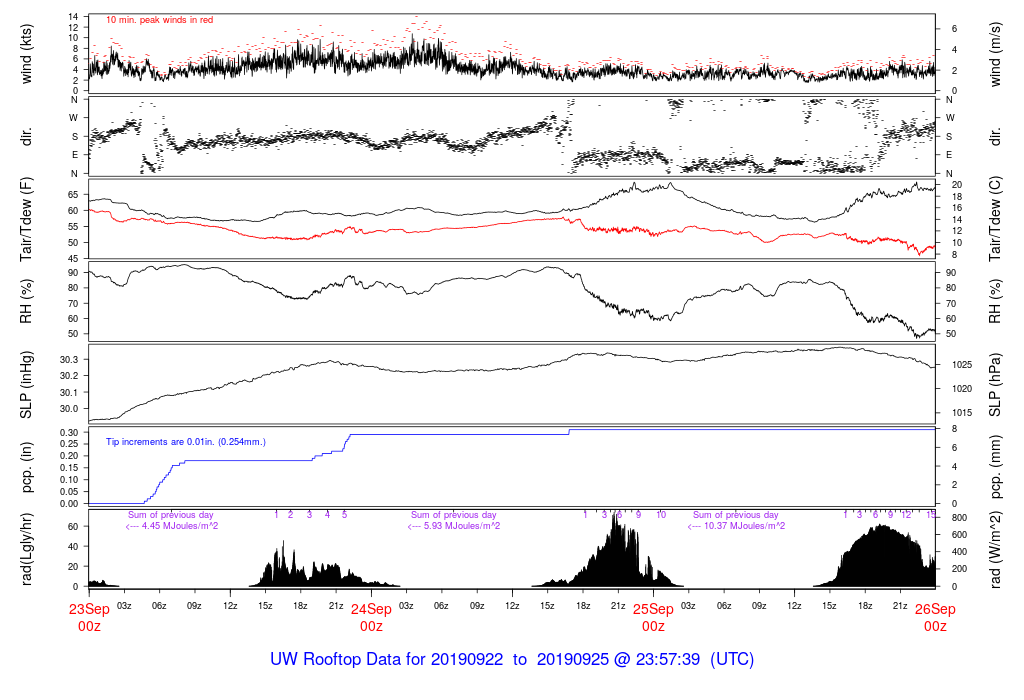Viewport: 1024px width, 700px height.
Task: Click the 'wind (kts)' axis label
Action: [26, 54]
